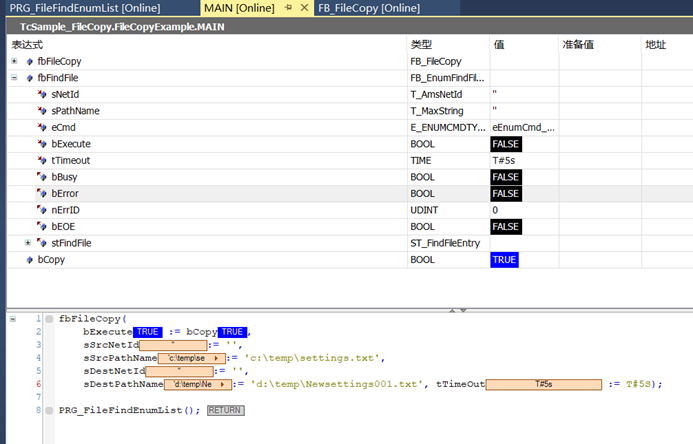
Task: Toggle breakpoint marker on line 8
Action: pyautogui.click(x=50, y=410)
